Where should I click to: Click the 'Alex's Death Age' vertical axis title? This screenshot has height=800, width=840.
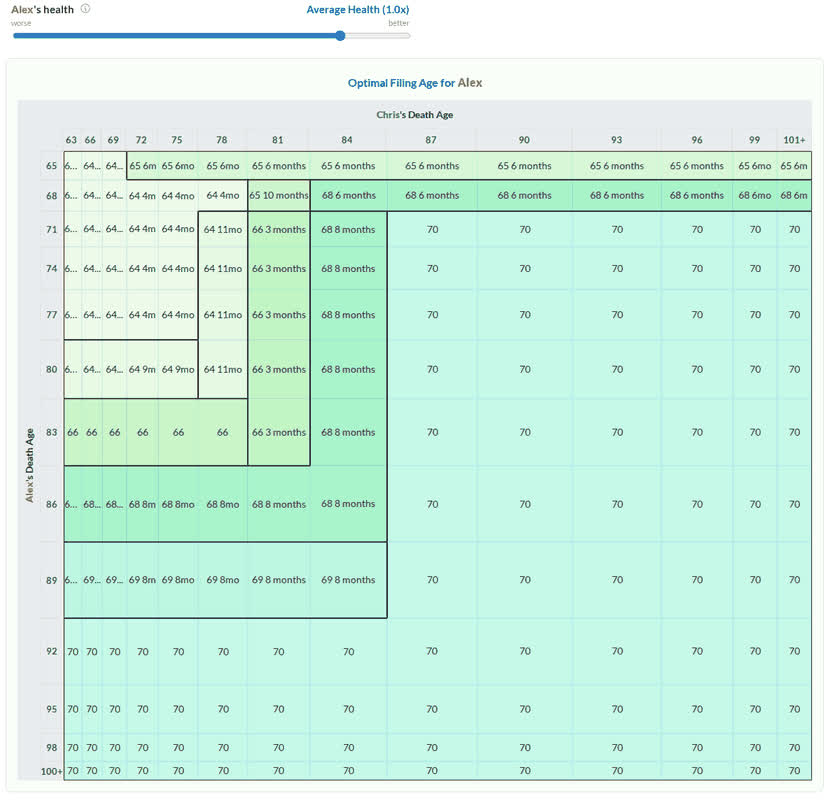coord(29,465)
